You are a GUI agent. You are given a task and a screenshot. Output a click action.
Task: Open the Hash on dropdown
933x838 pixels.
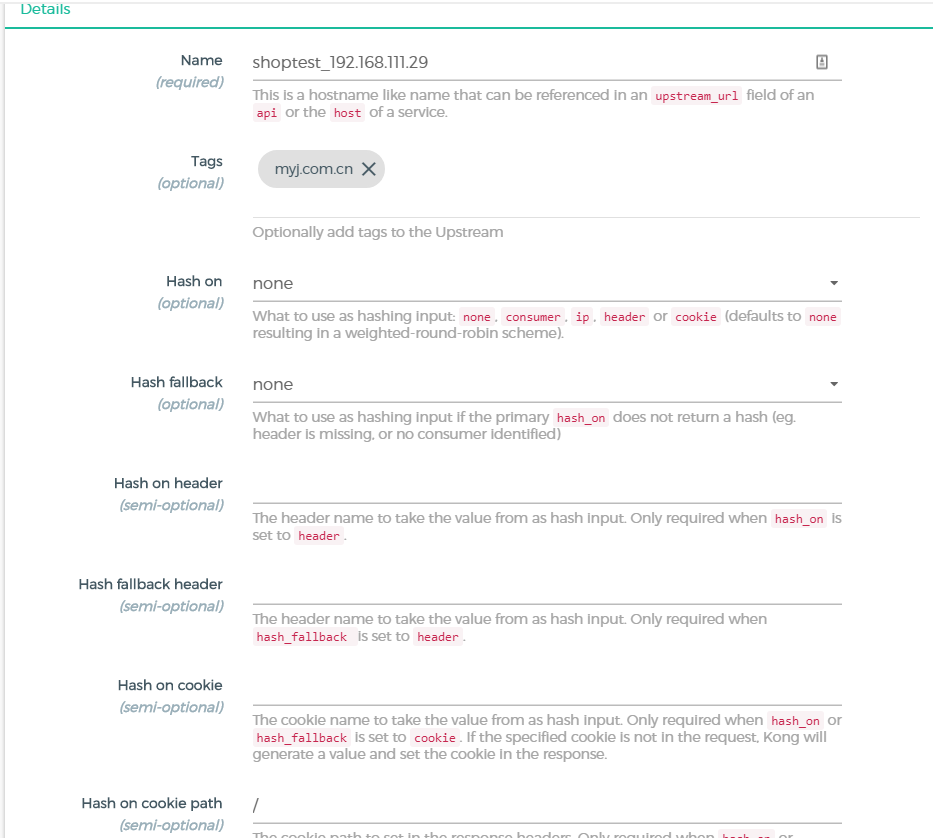(546, 283)
